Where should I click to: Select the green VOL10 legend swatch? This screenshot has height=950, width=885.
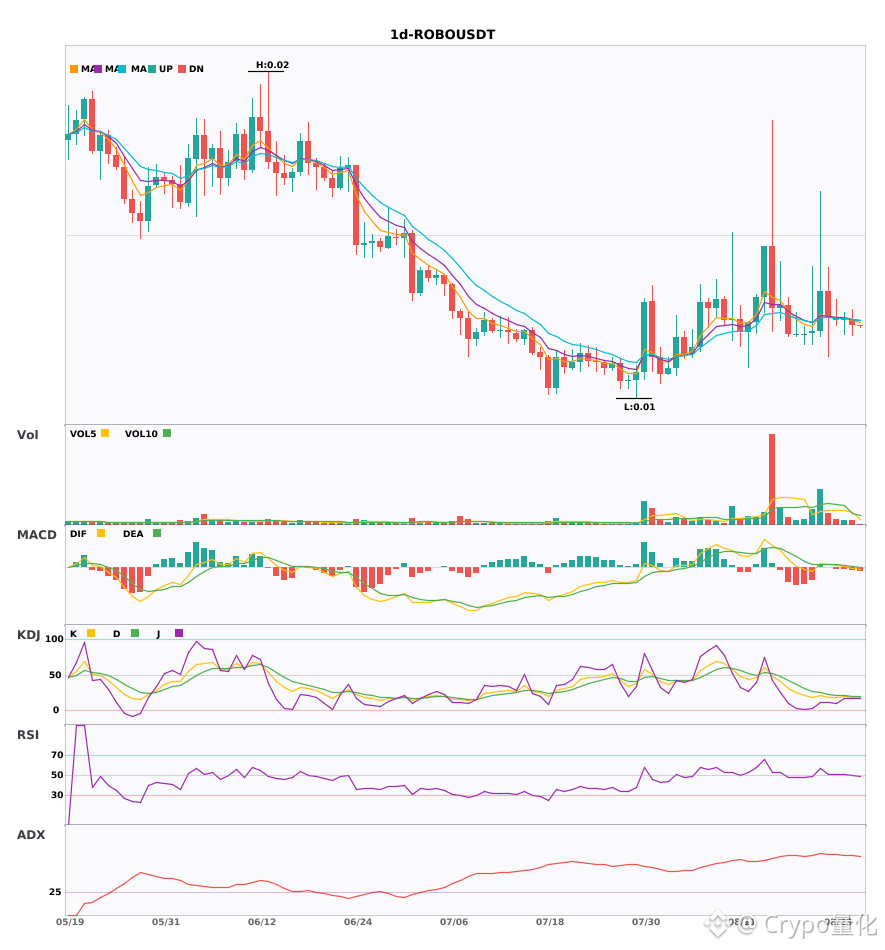(167, 433)
